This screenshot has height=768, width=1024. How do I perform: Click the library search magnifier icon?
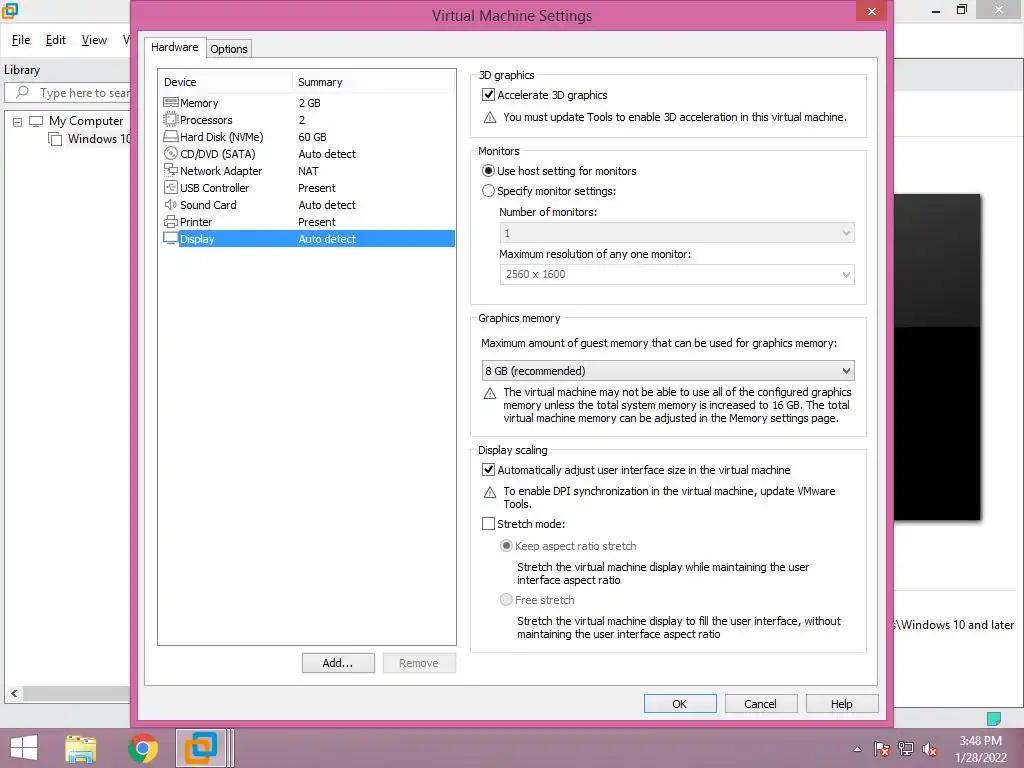[x=22, y=92]
